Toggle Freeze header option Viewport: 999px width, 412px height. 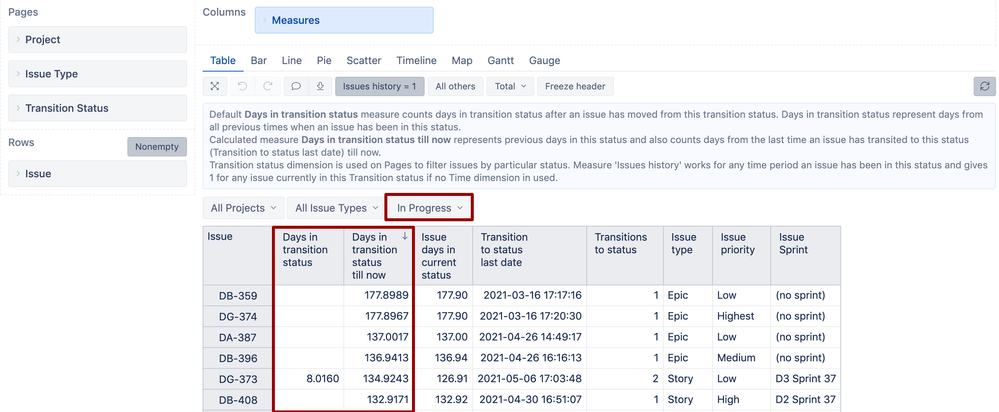point(575,87)
